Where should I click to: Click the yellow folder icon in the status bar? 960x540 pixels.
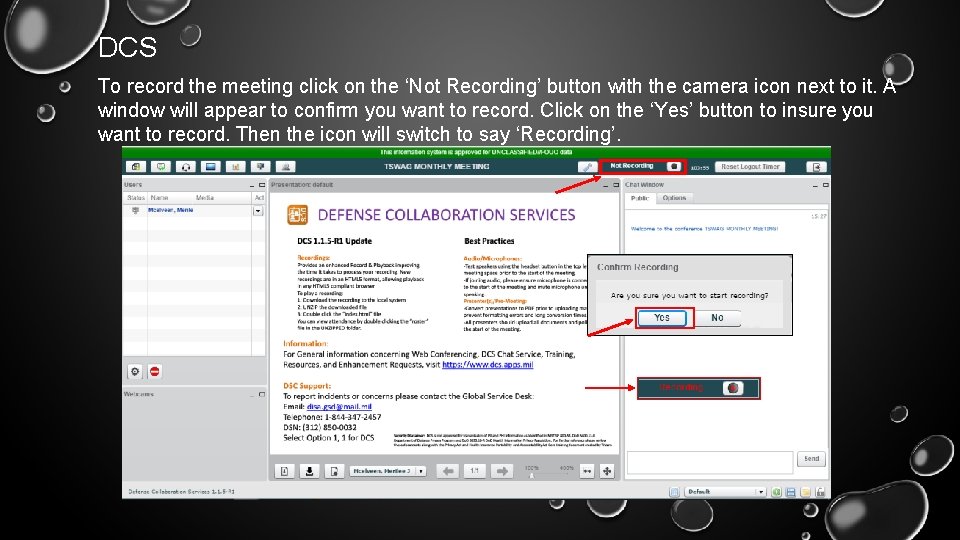tap(806, 492)
